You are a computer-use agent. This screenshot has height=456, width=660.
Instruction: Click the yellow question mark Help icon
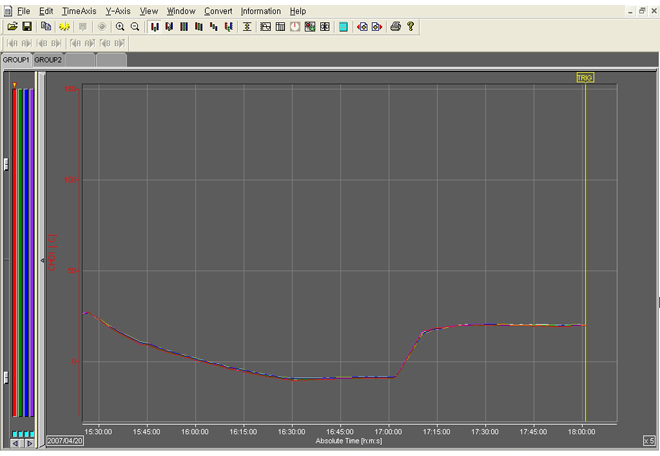click(410, 27)
